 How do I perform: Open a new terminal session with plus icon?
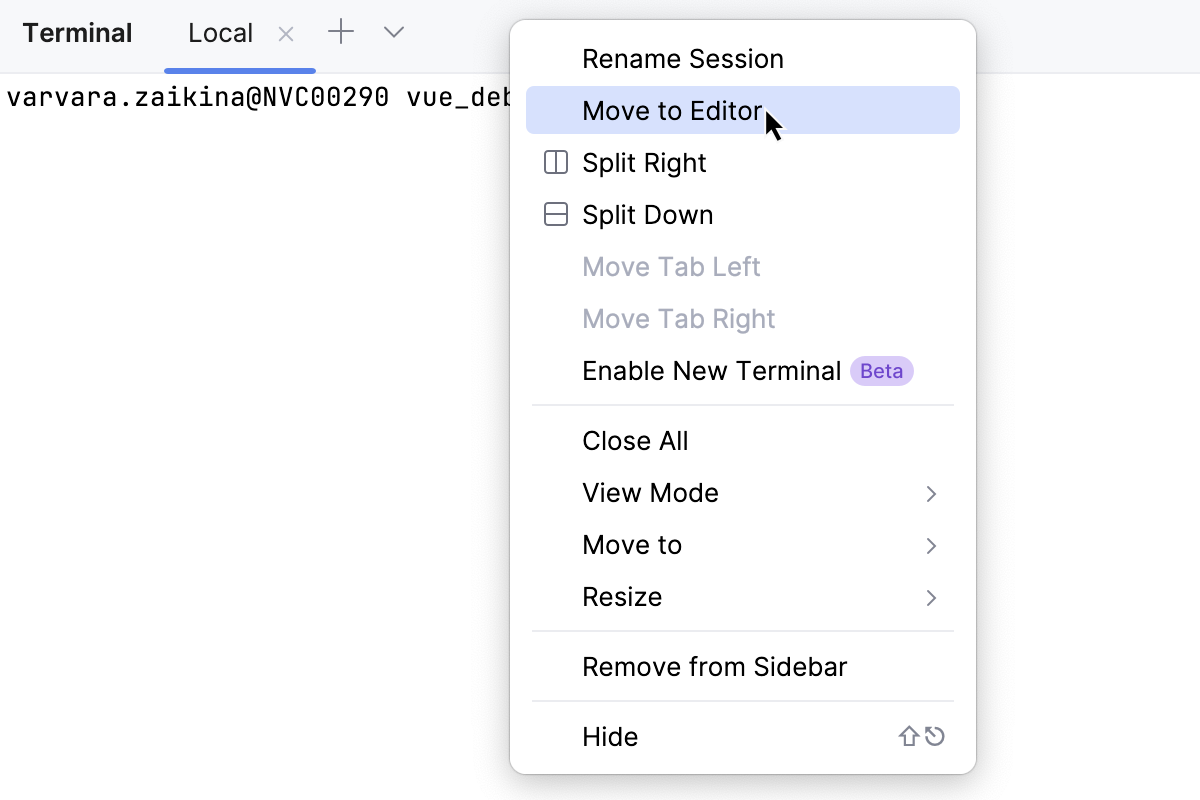pyautogui.click(x=340, y=31)
